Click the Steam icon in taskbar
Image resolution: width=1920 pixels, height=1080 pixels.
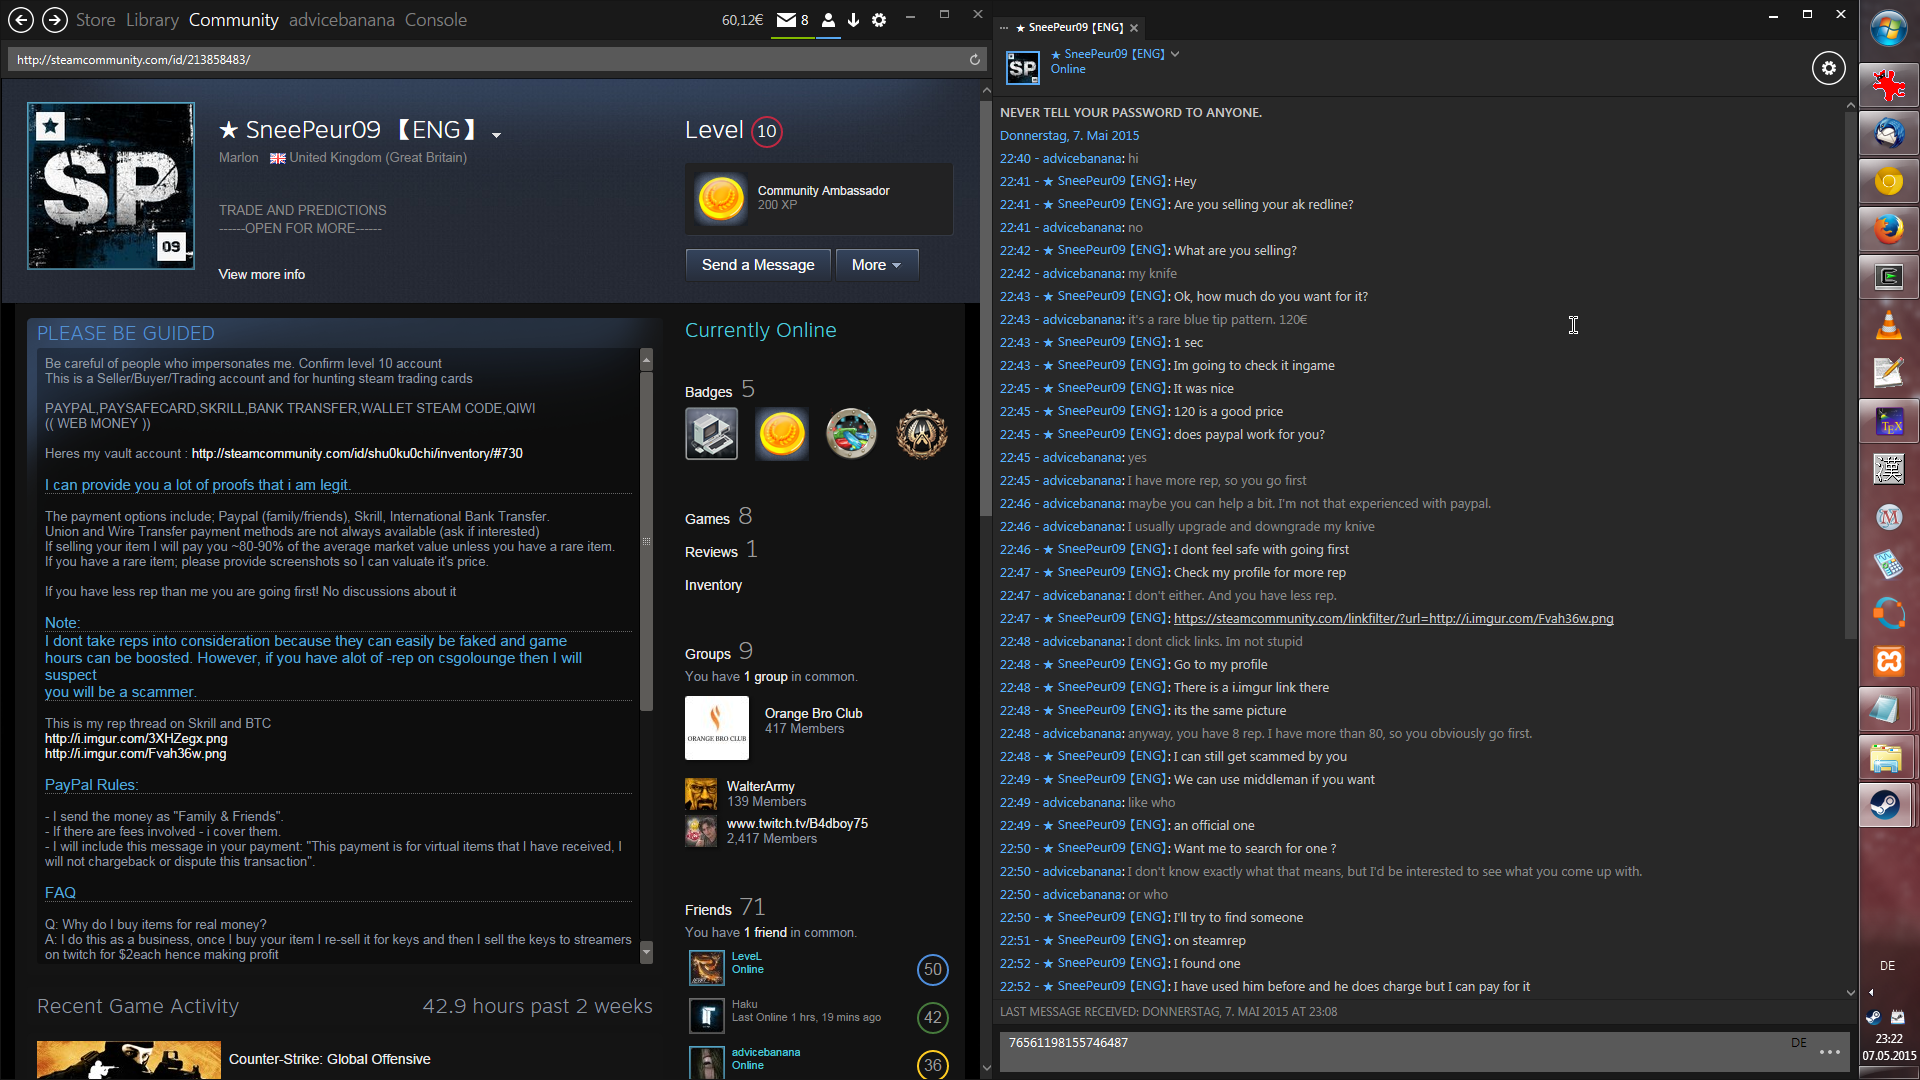1886,805
